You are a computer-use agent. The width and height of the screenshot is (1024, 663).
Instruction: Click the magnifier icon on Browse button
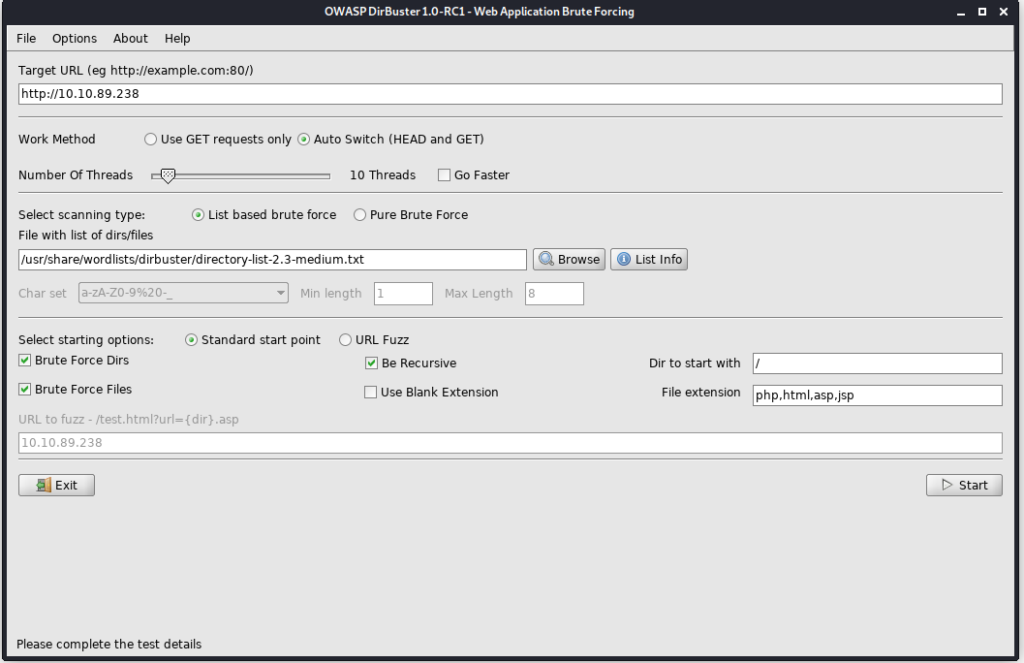546,259
